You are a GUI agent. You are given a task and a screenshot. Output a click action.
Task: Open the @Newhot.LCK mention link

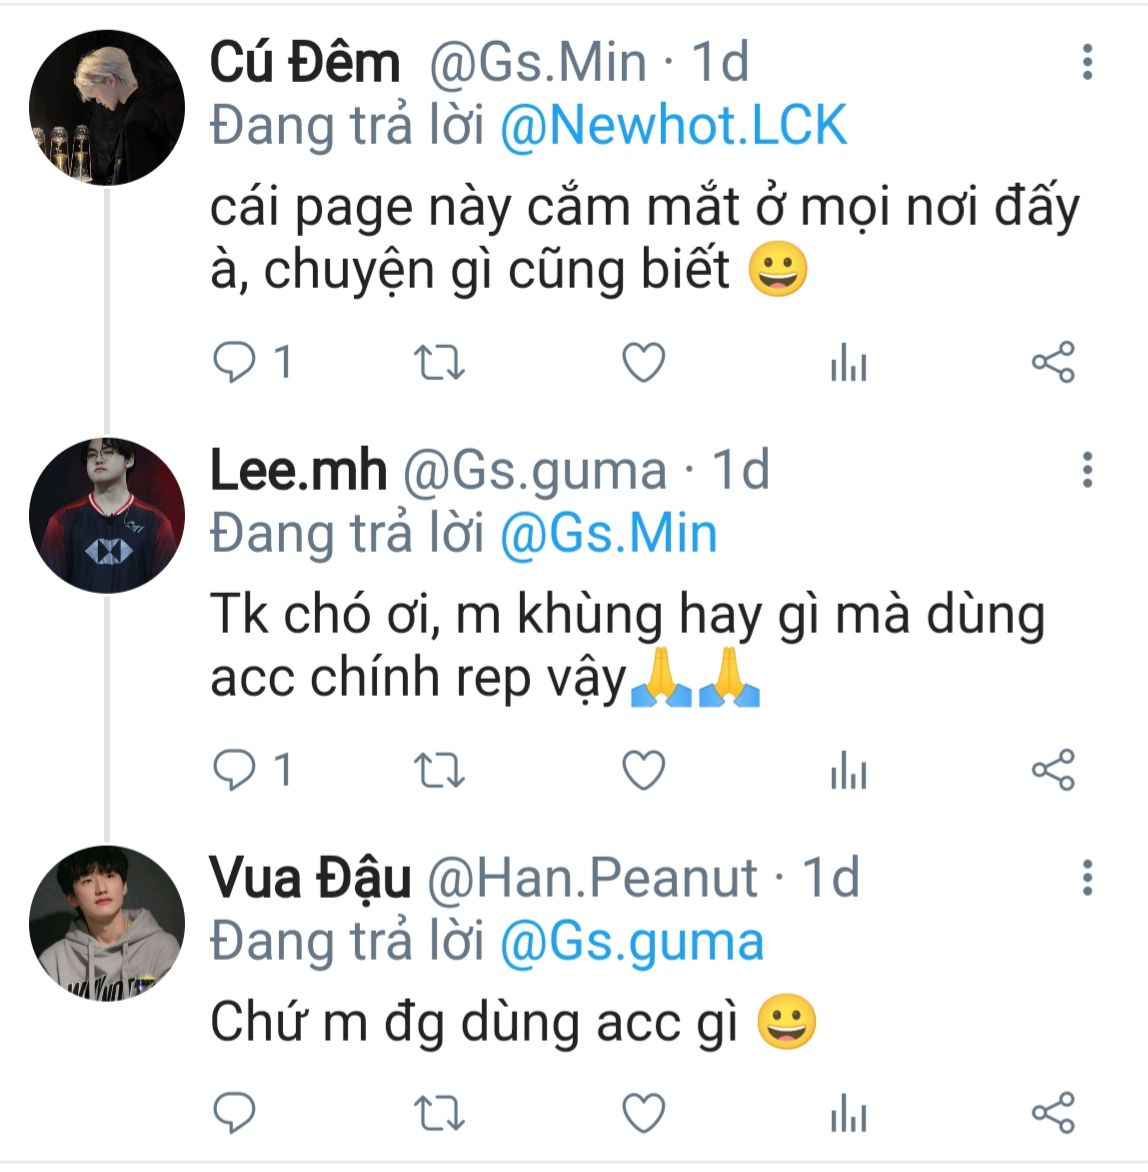(673, 127)
